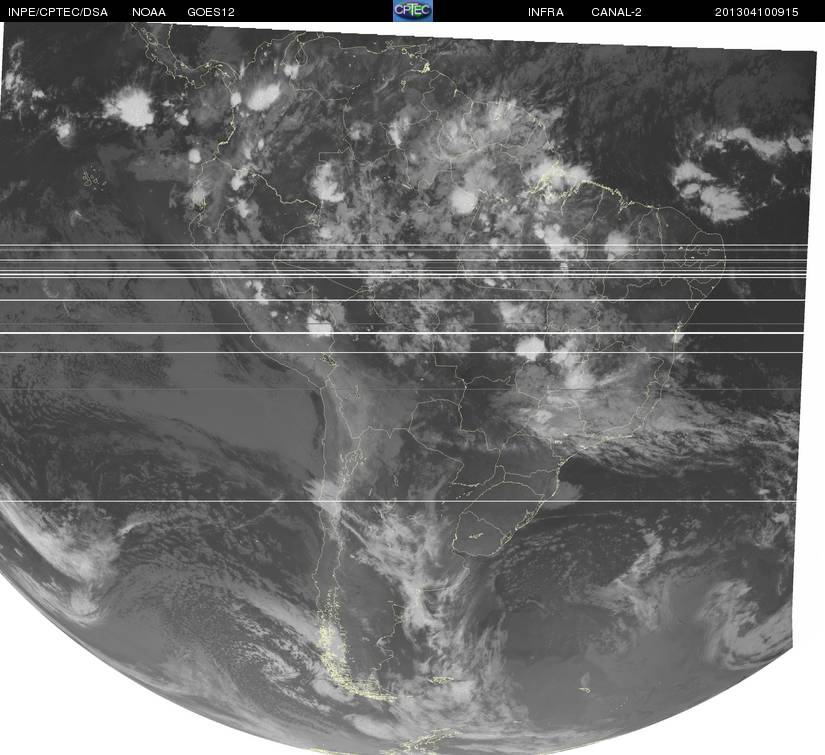
Task: Click the INPE/CPTEC/DSA header text
Action: tap(58, 12)
